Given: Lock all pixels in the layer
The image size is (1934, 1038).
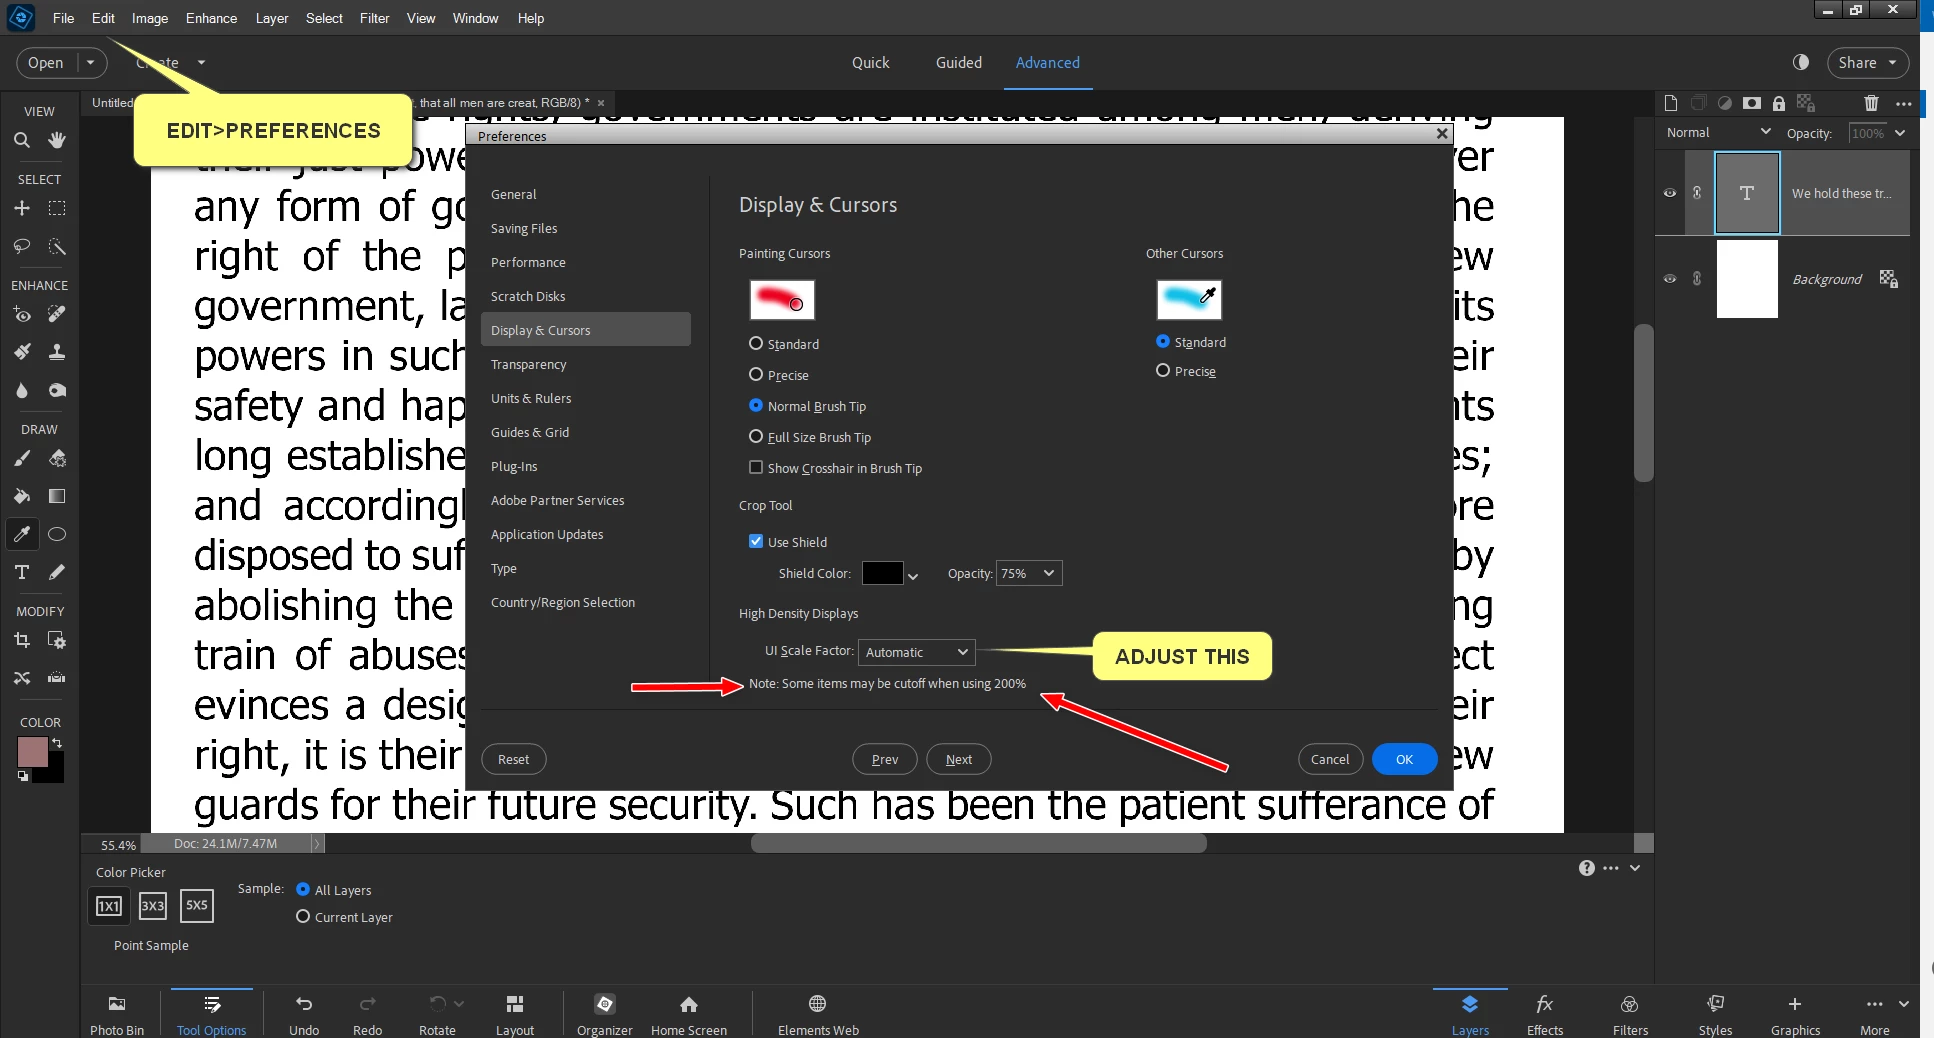Looking at the screenshot, I should pyautogui.click(x=1778, y=103).
